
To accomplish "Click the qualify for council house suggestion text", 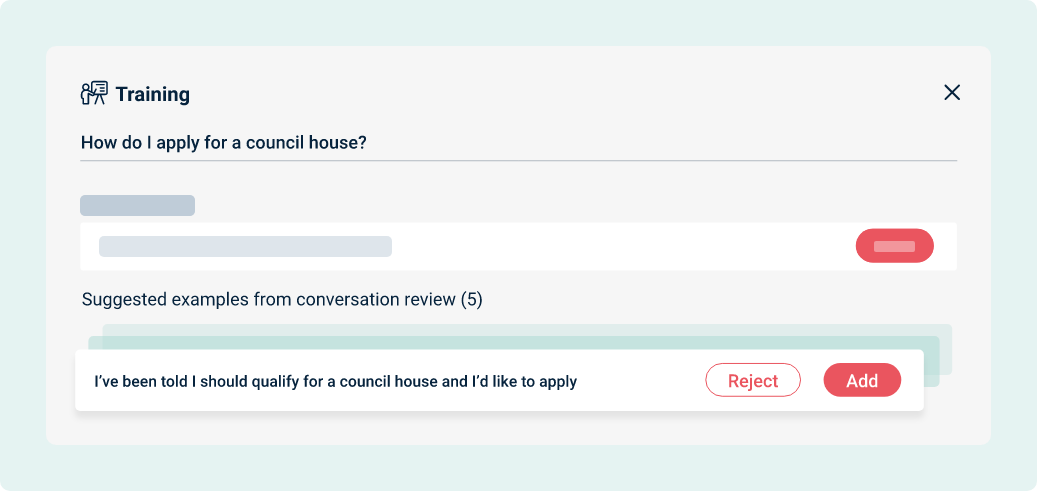I will pos(336,382).
